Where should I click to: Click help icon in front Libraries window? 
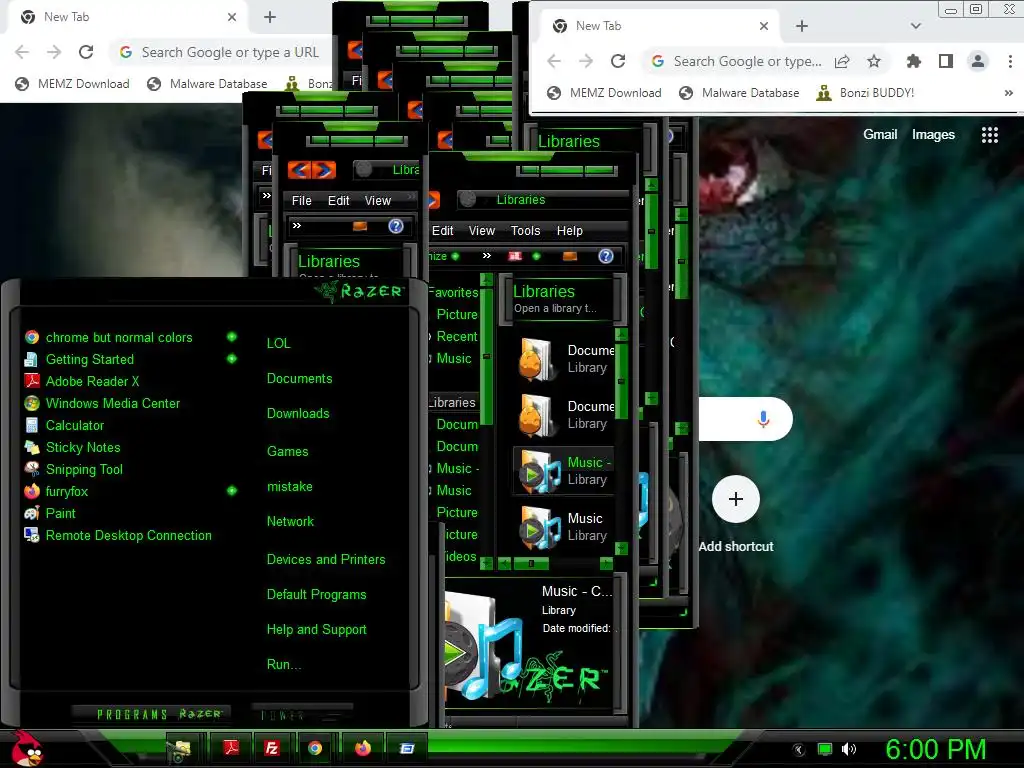click(605, 256)
